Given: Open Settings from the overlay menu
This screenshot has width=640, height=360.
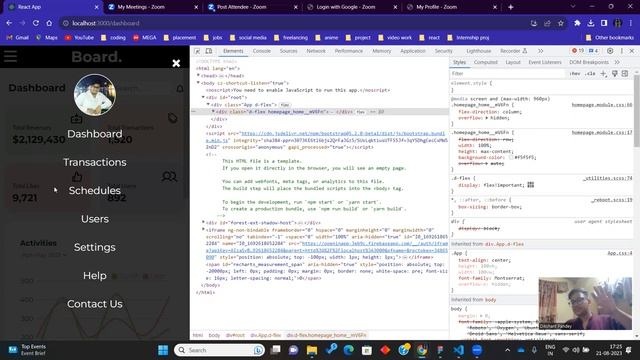Looking at the screenshot, I should (95, 247).
